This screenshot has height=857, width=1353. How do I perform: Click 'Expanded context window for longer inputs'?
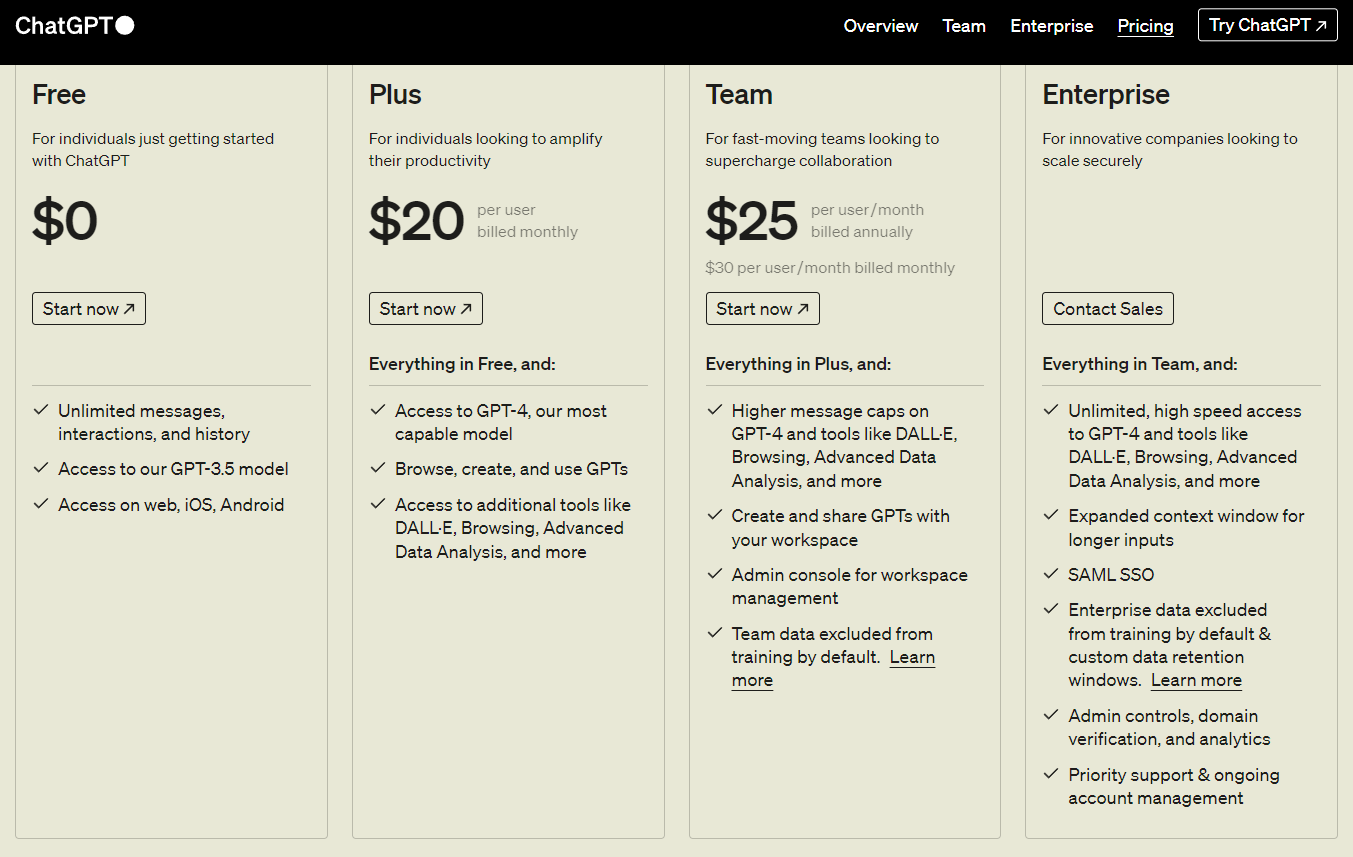point(1186,528)
